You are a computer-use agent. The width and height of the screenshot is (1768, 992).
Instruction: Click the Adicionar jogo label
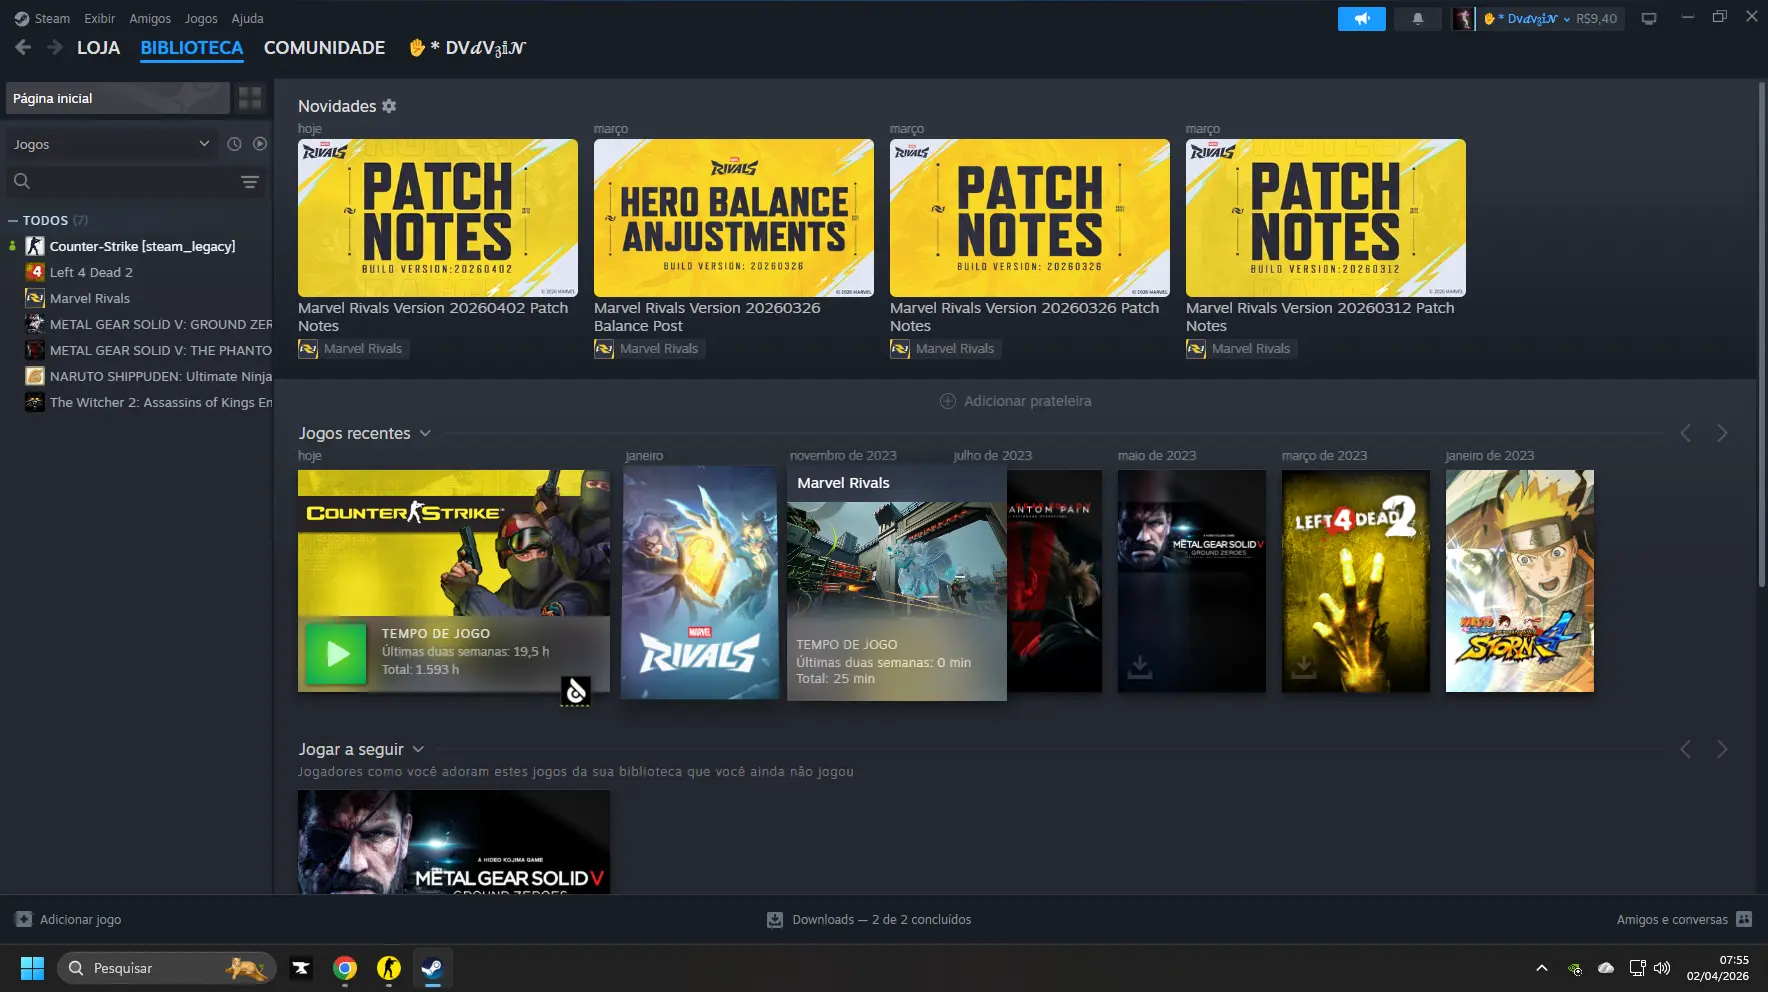tap(80, 919)
